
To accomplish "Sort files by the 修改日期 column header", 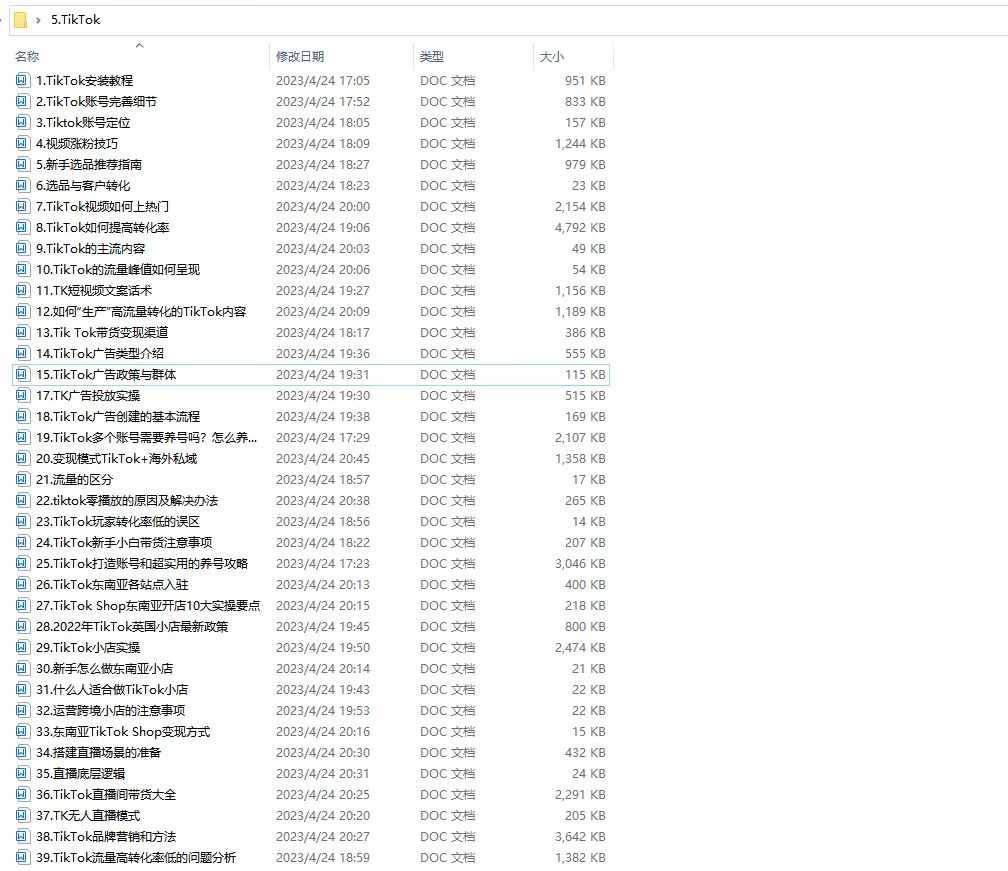I will (300, 57).
